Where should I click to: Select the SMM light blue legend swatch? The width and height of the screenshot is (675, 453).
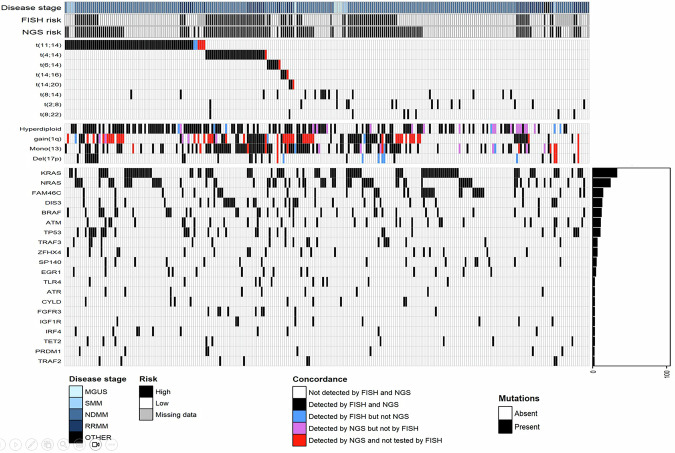(76, 403)
